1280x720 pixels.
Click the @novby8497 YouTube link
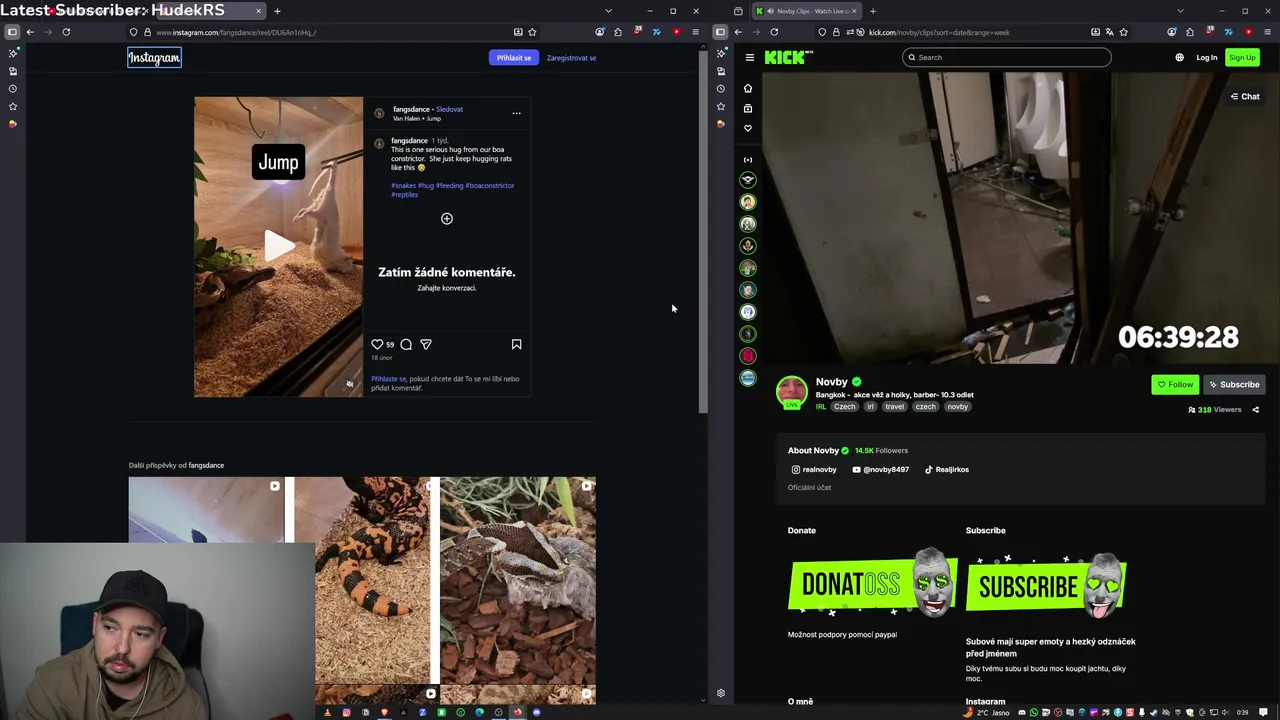pos(881,469)
